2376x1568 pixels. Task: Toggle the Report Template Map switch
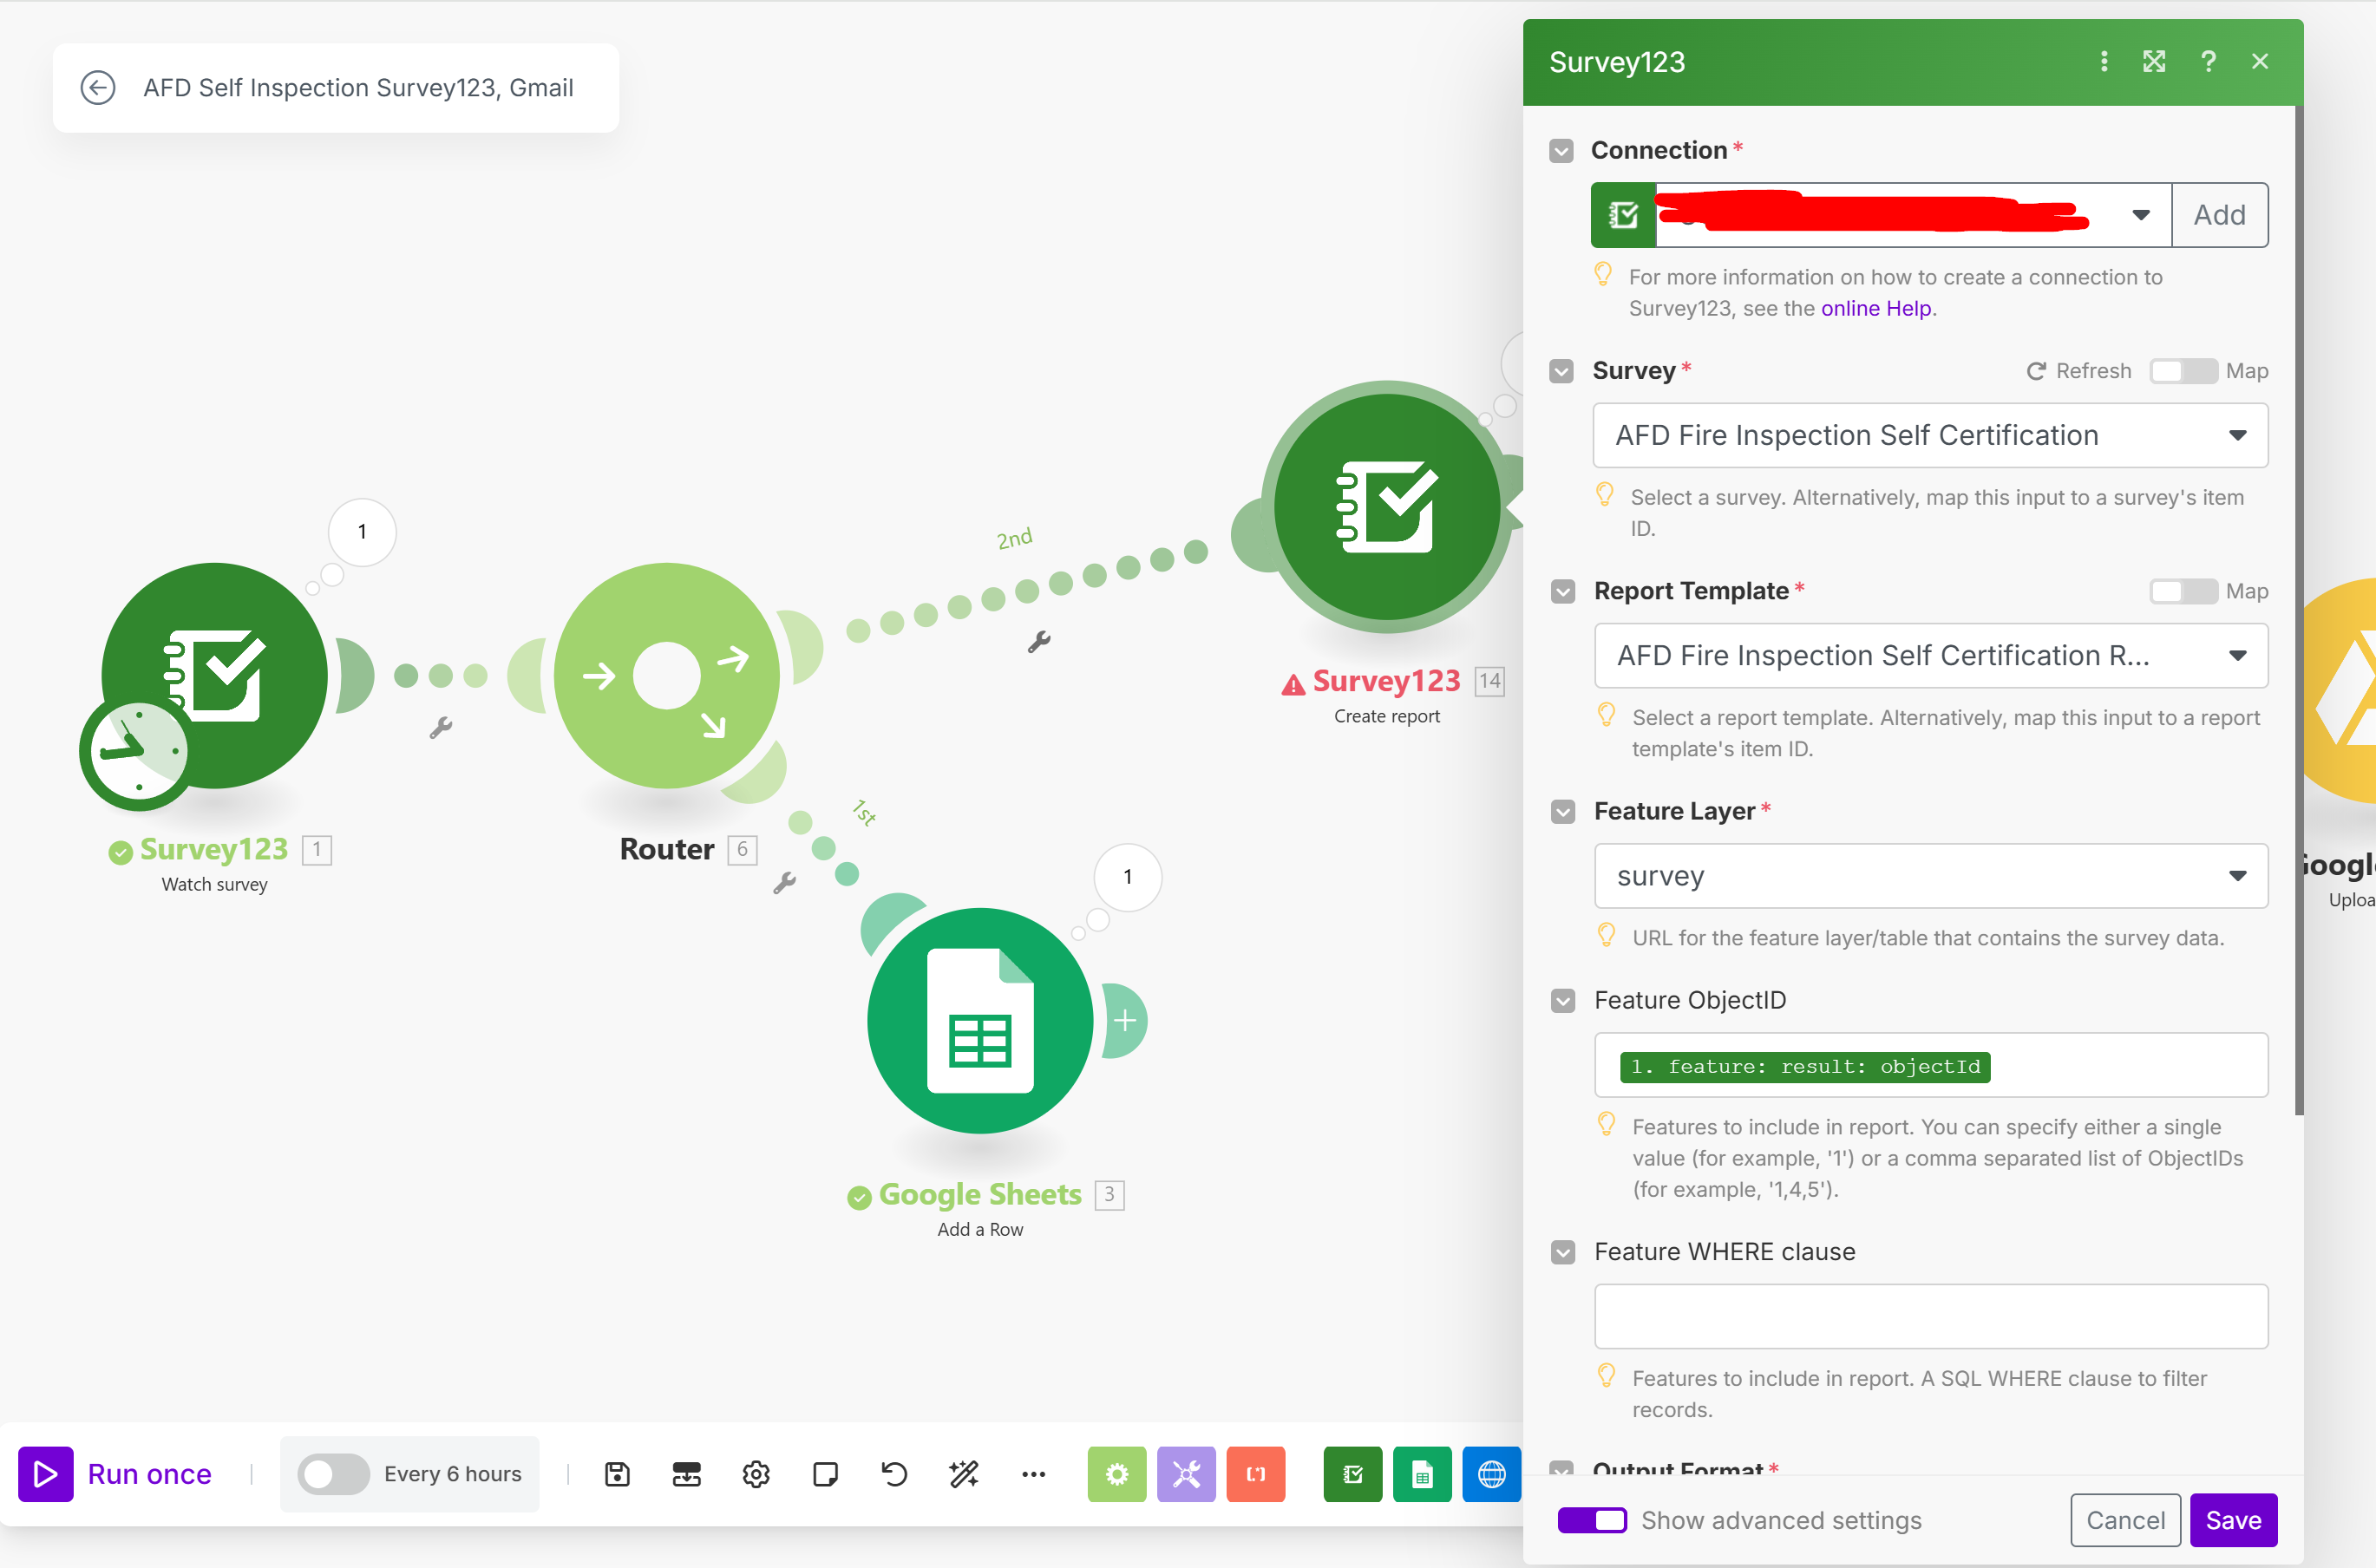pyautogui.click(x=2183, y=591)
